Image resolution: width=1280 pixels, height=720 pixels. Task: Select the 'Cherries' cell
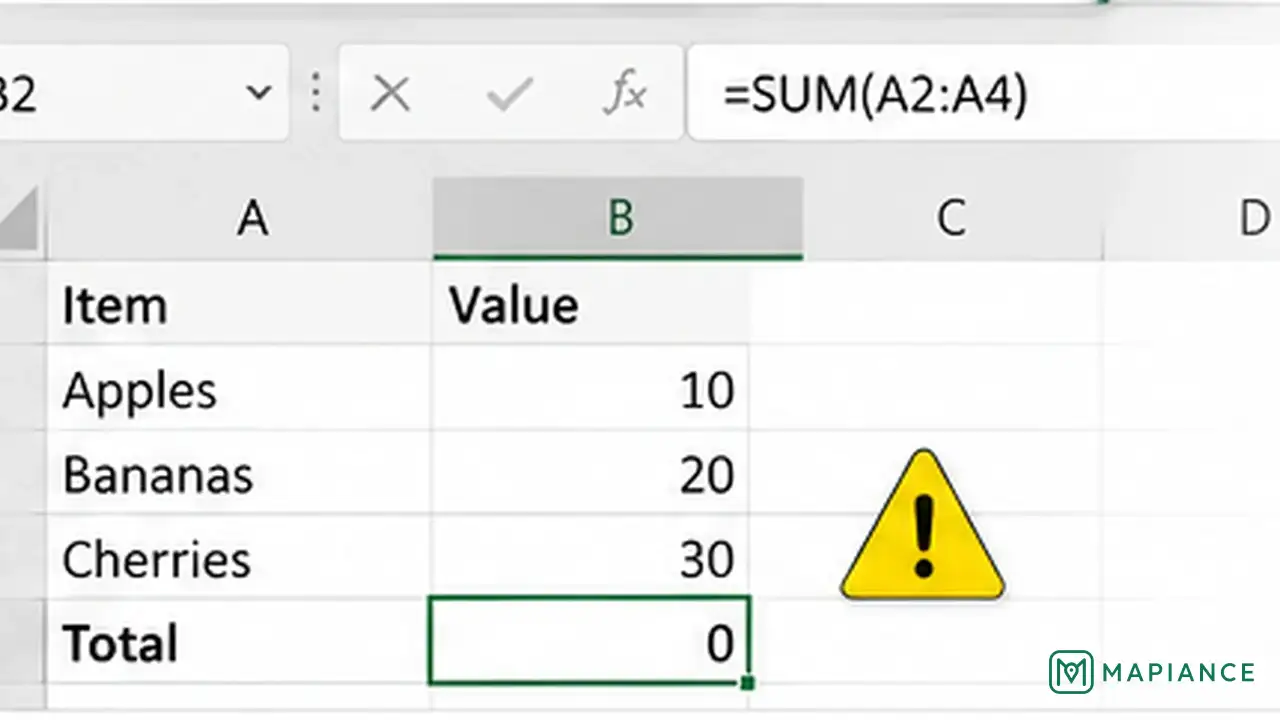(x=240, y=558)
